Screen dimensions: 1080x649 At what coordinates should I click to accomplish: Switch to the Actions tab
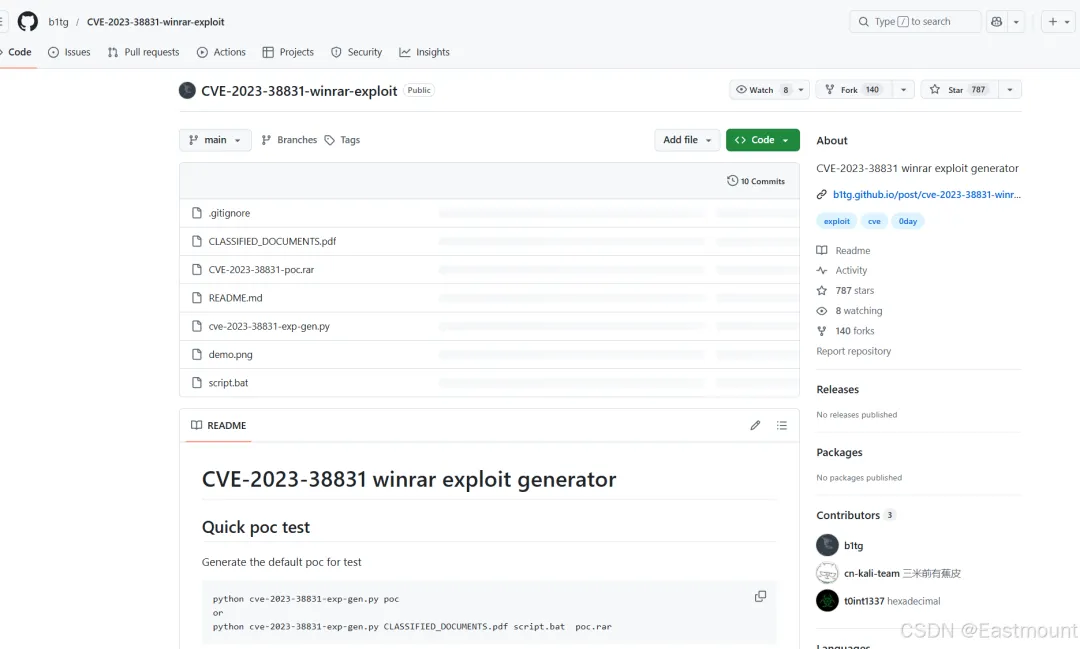point(221,52)
